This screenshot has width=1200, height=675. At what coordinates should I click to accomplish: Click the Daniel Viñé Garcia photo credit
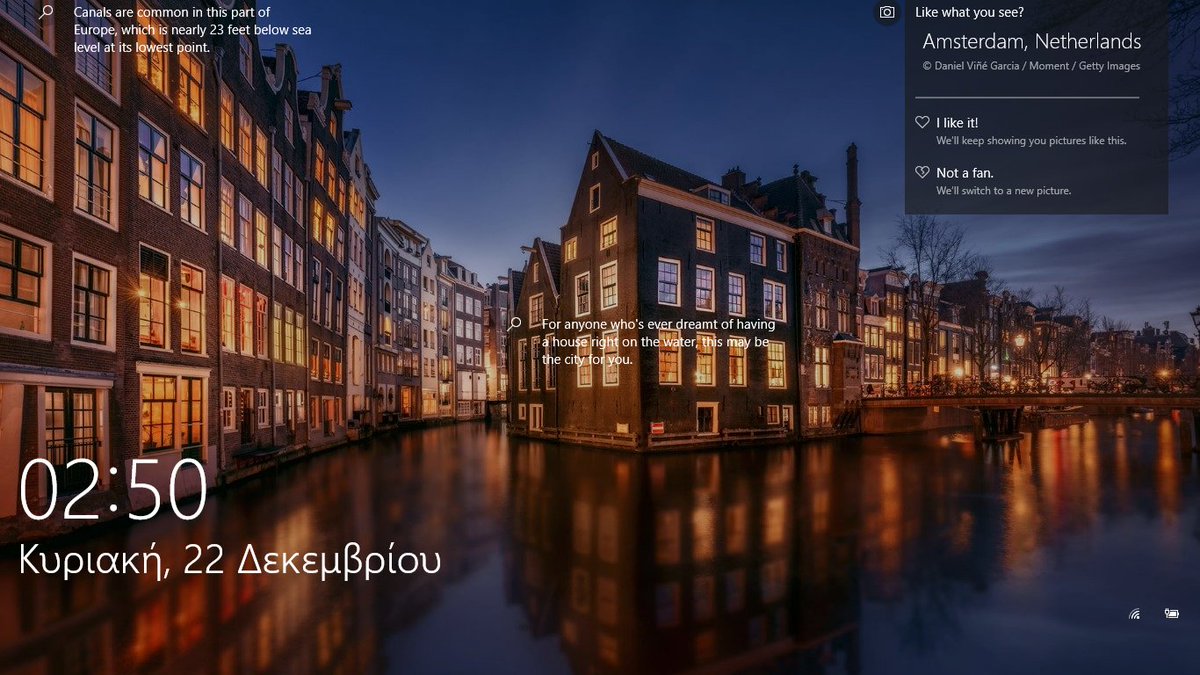(x=1032, y=66)
